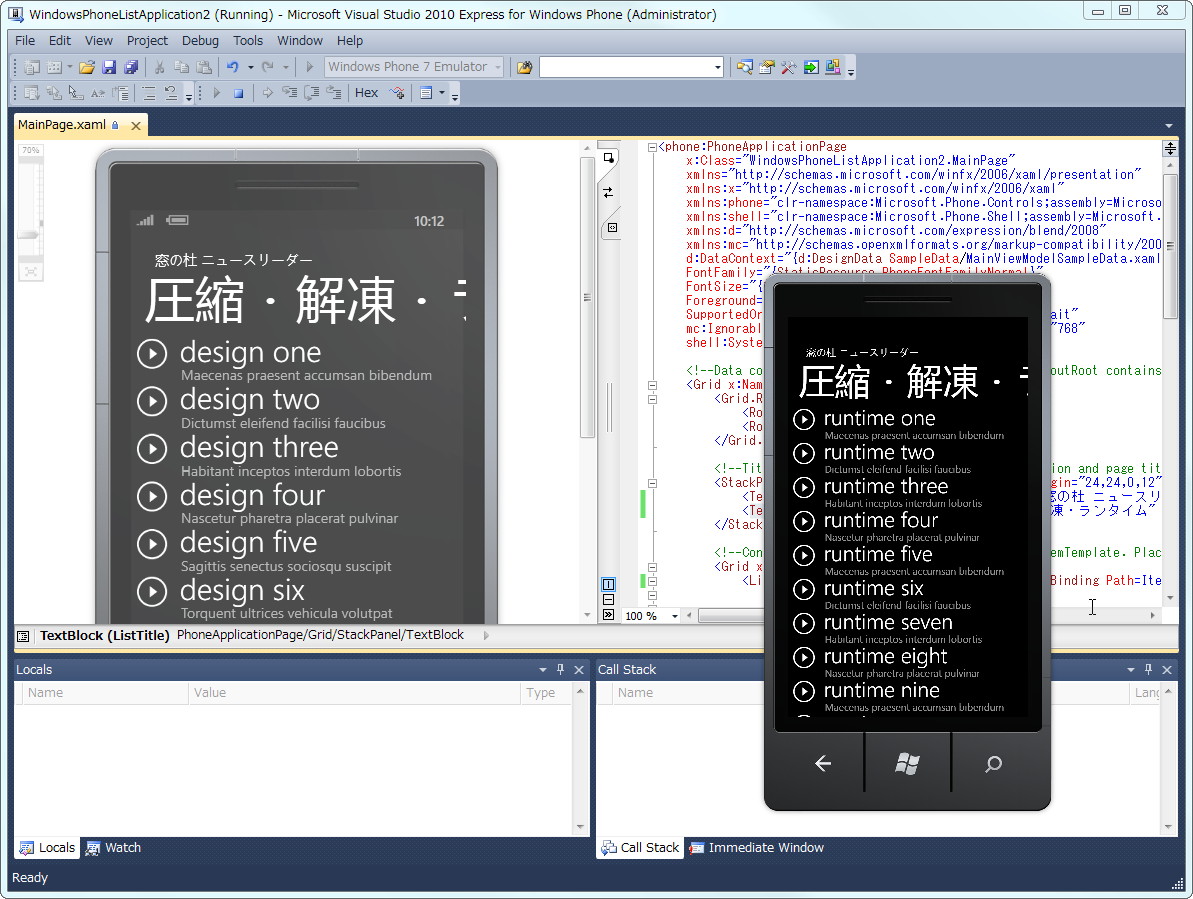Open the document tabs list dropdown arrow

[1169, 125]
